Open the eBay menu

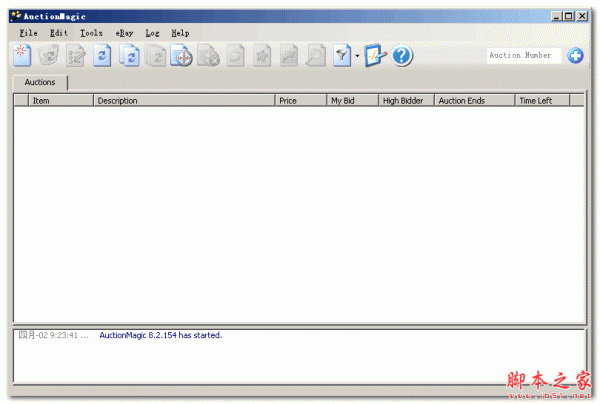point(124,33)
